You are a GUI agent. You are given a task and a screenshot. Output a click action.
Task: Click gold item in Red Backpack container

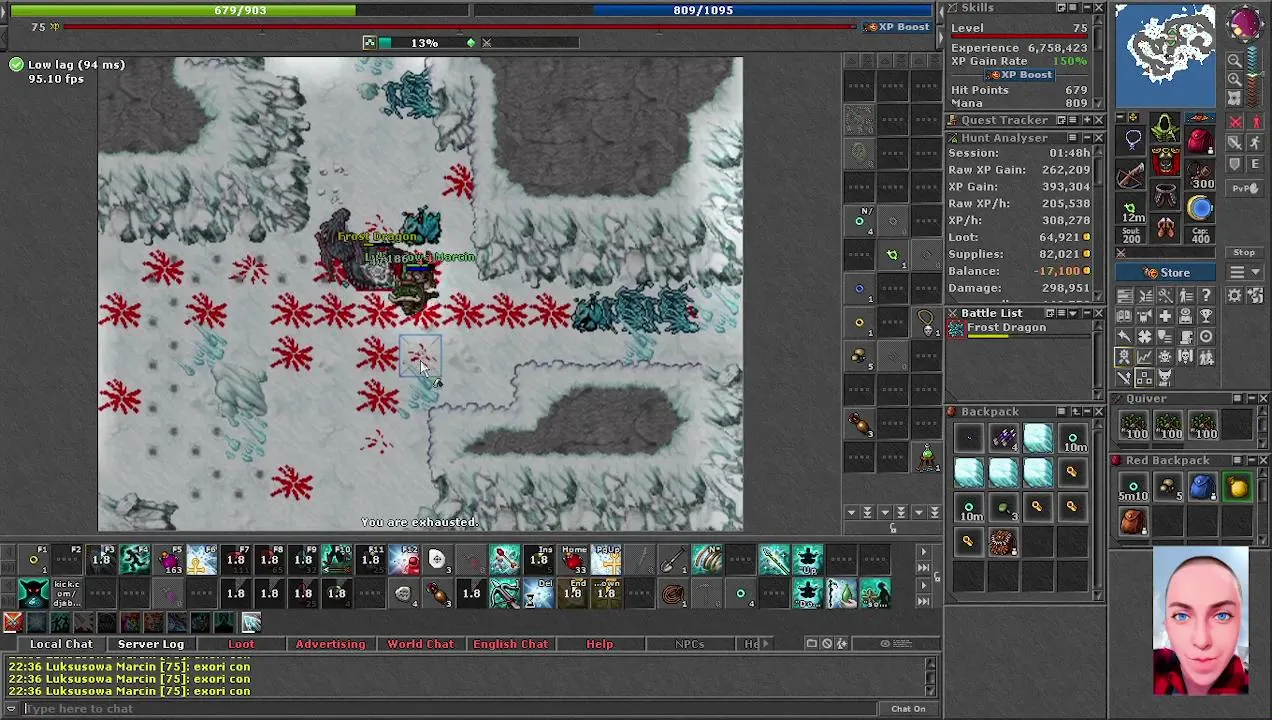[x=1237, y=488]
